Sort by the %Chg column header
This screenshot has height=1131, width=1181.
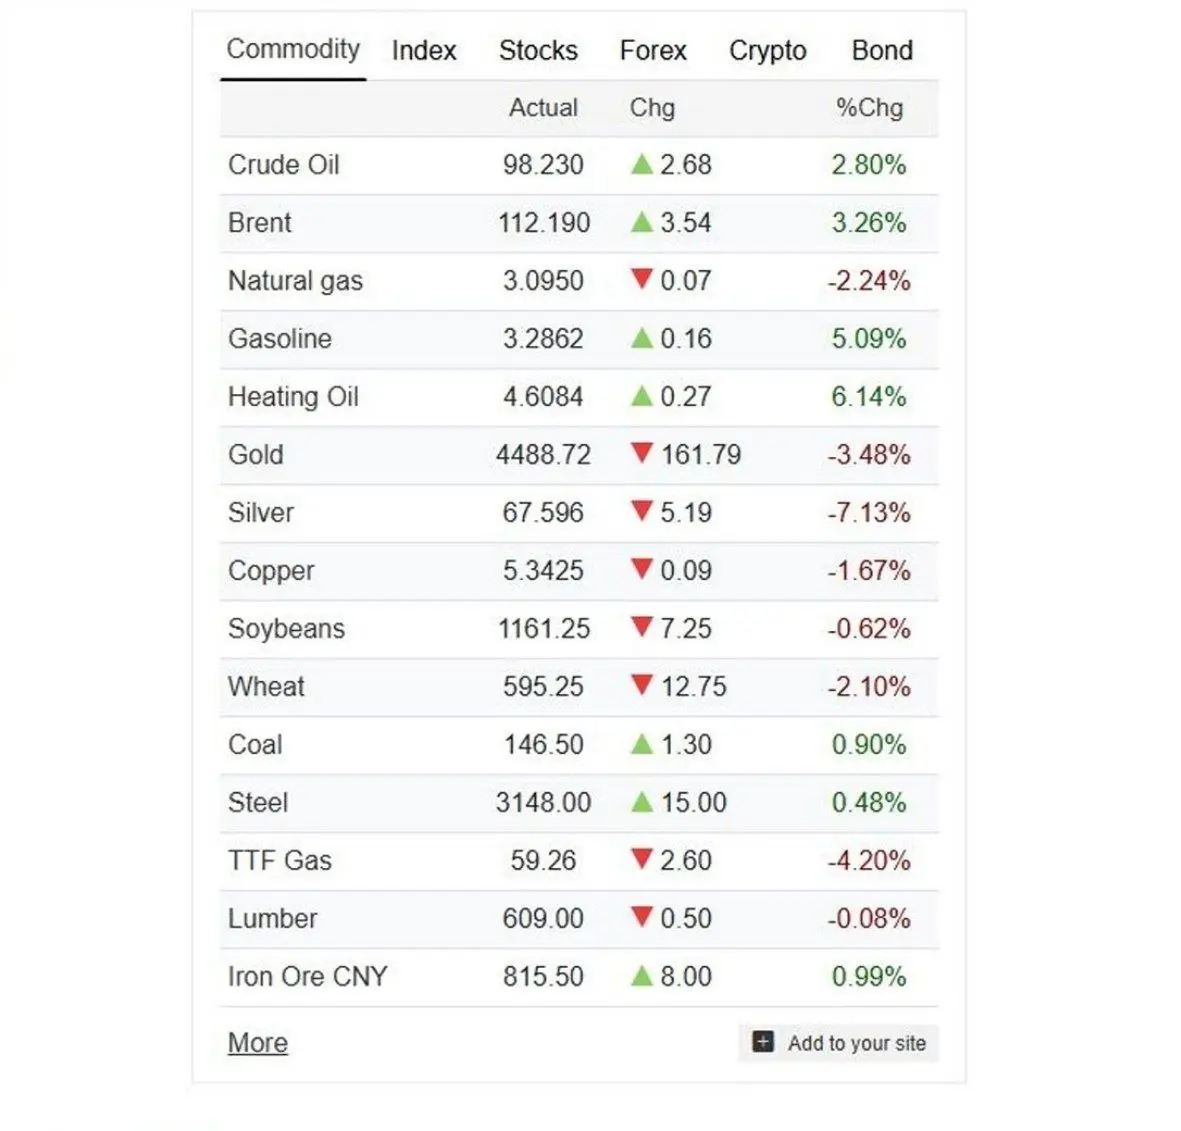pyautogui.click(x=869, y=107)
